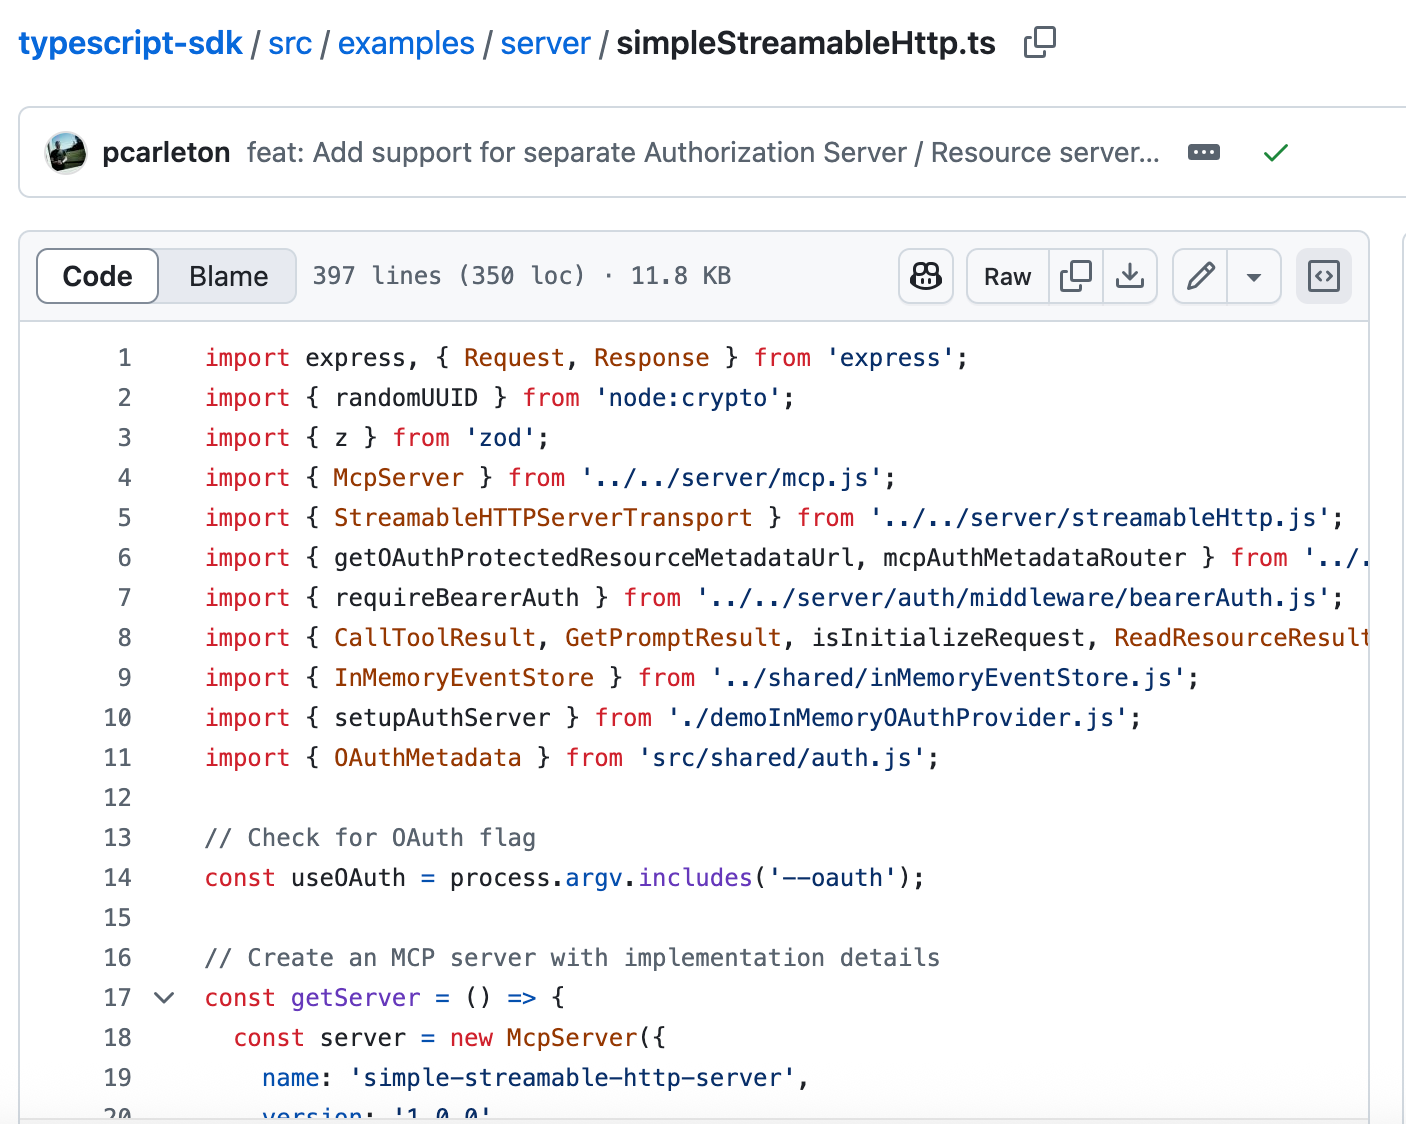Expand the commit message with the ellipsis icon
This screenshot has height=1124, width=1406.
(1203, 152)
